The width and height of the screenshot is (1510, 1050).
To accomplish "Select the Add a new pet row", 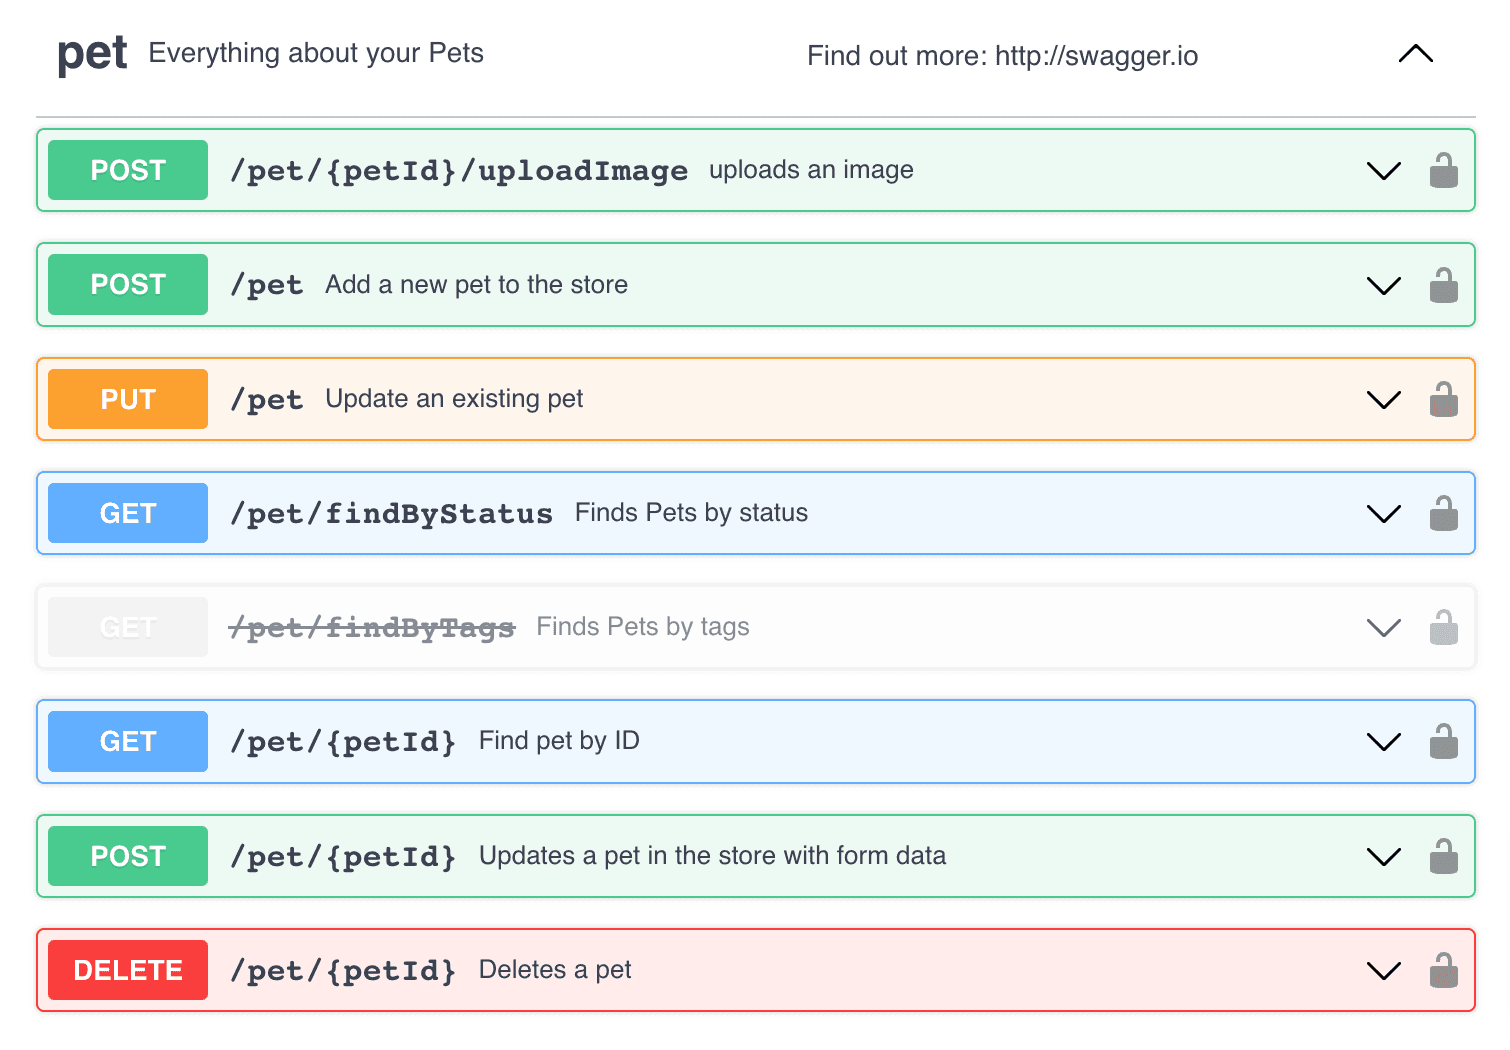I will (700, 284).
